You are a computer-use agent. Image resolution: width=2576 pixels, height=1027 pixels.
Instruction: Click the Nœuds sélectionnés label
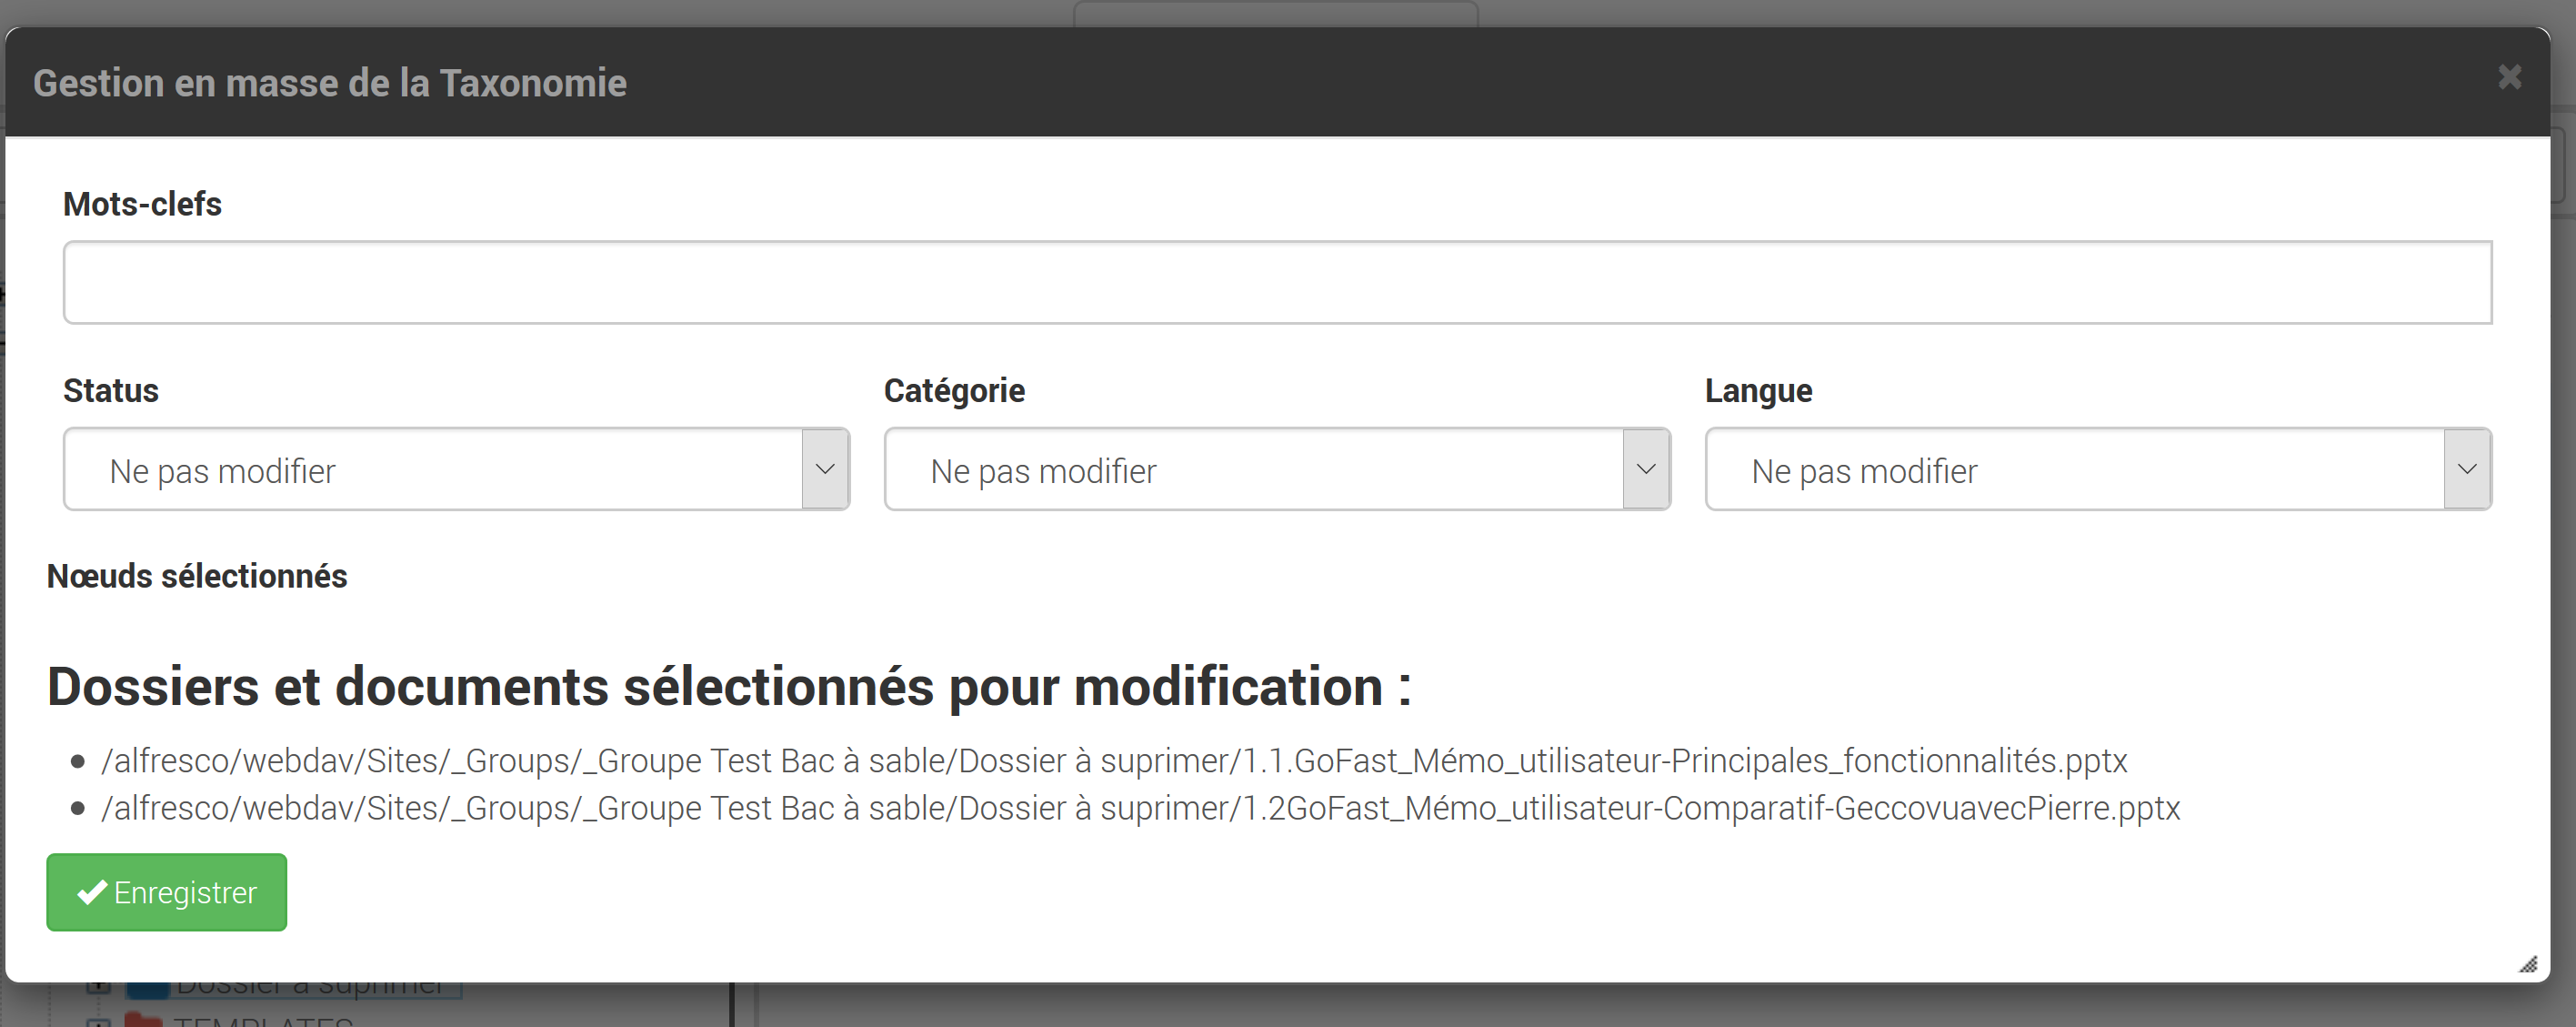pyautogui.click(x=197, y=576)
